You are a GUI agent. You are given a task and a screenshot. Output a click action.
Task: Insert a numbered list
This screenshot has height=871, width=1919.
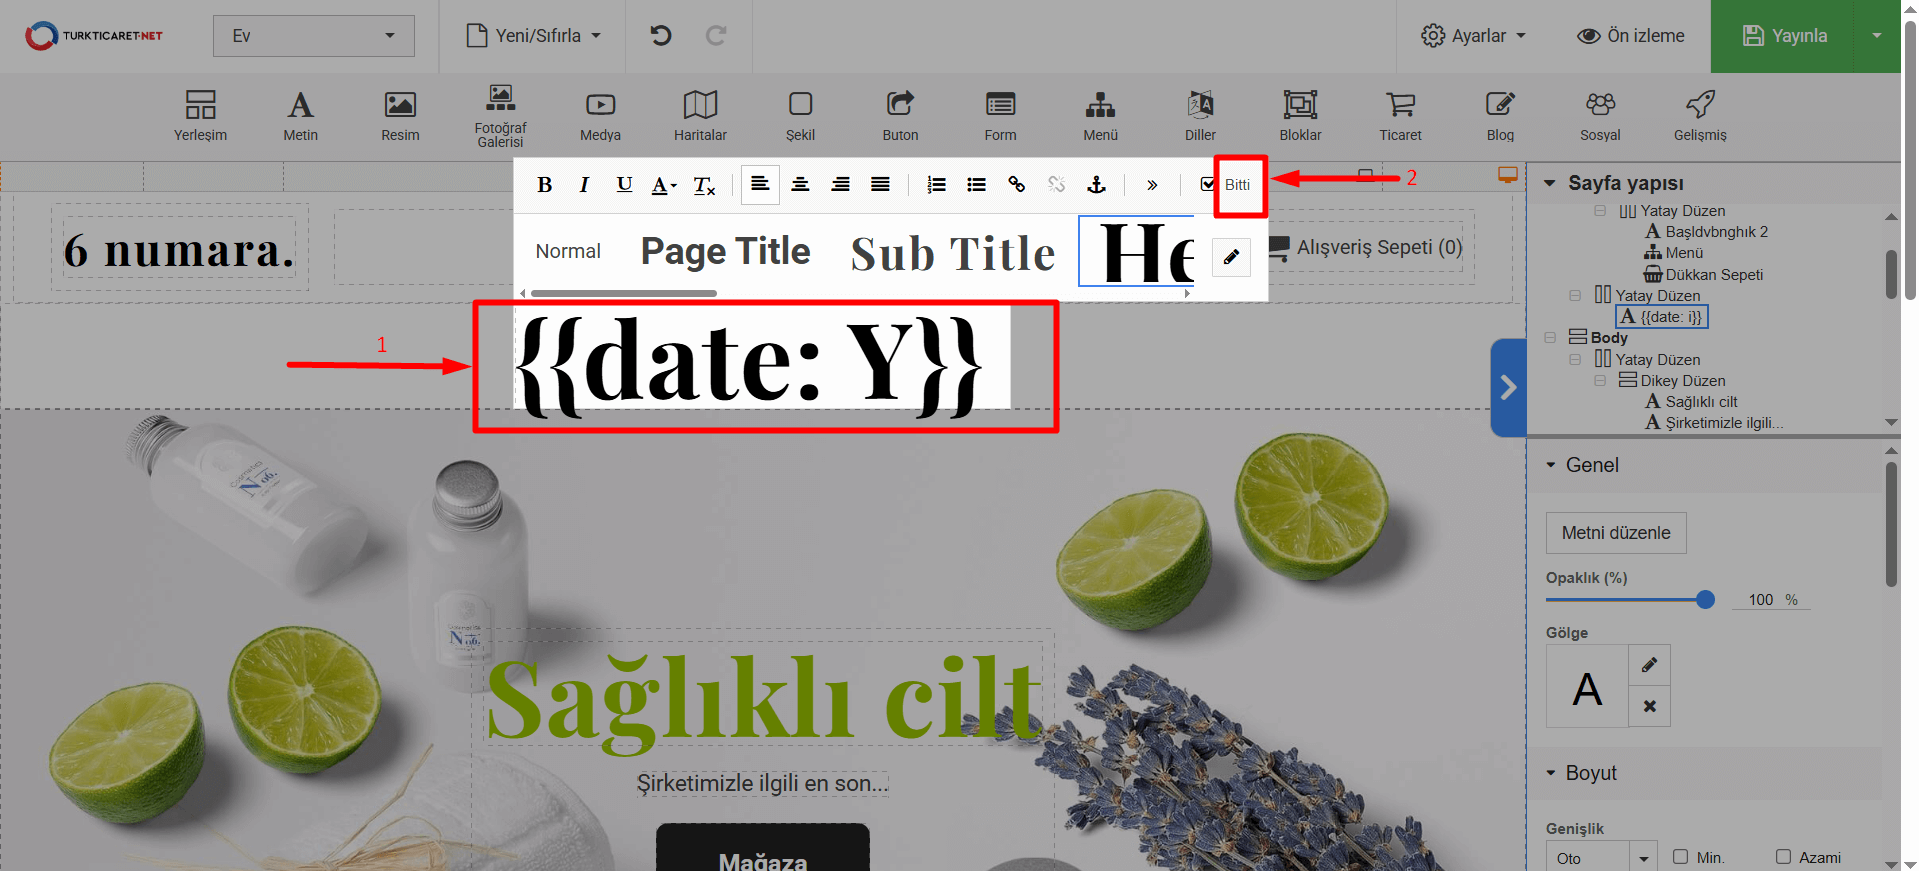(936, 185)
